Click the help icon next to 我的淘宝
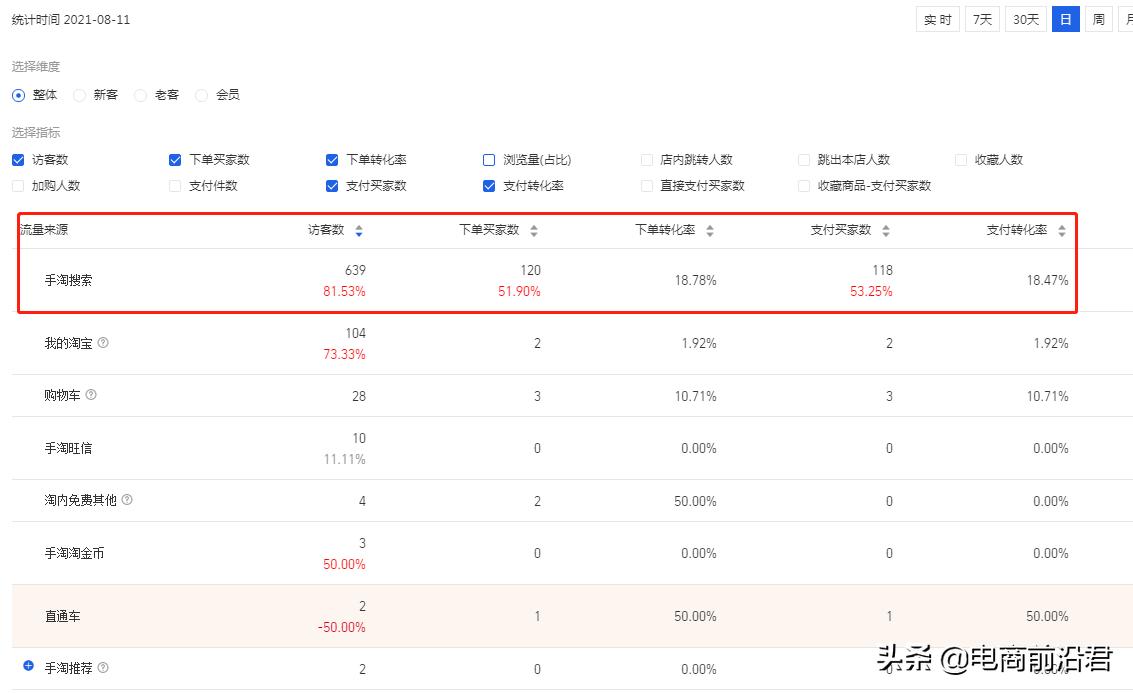 (103, 342)
